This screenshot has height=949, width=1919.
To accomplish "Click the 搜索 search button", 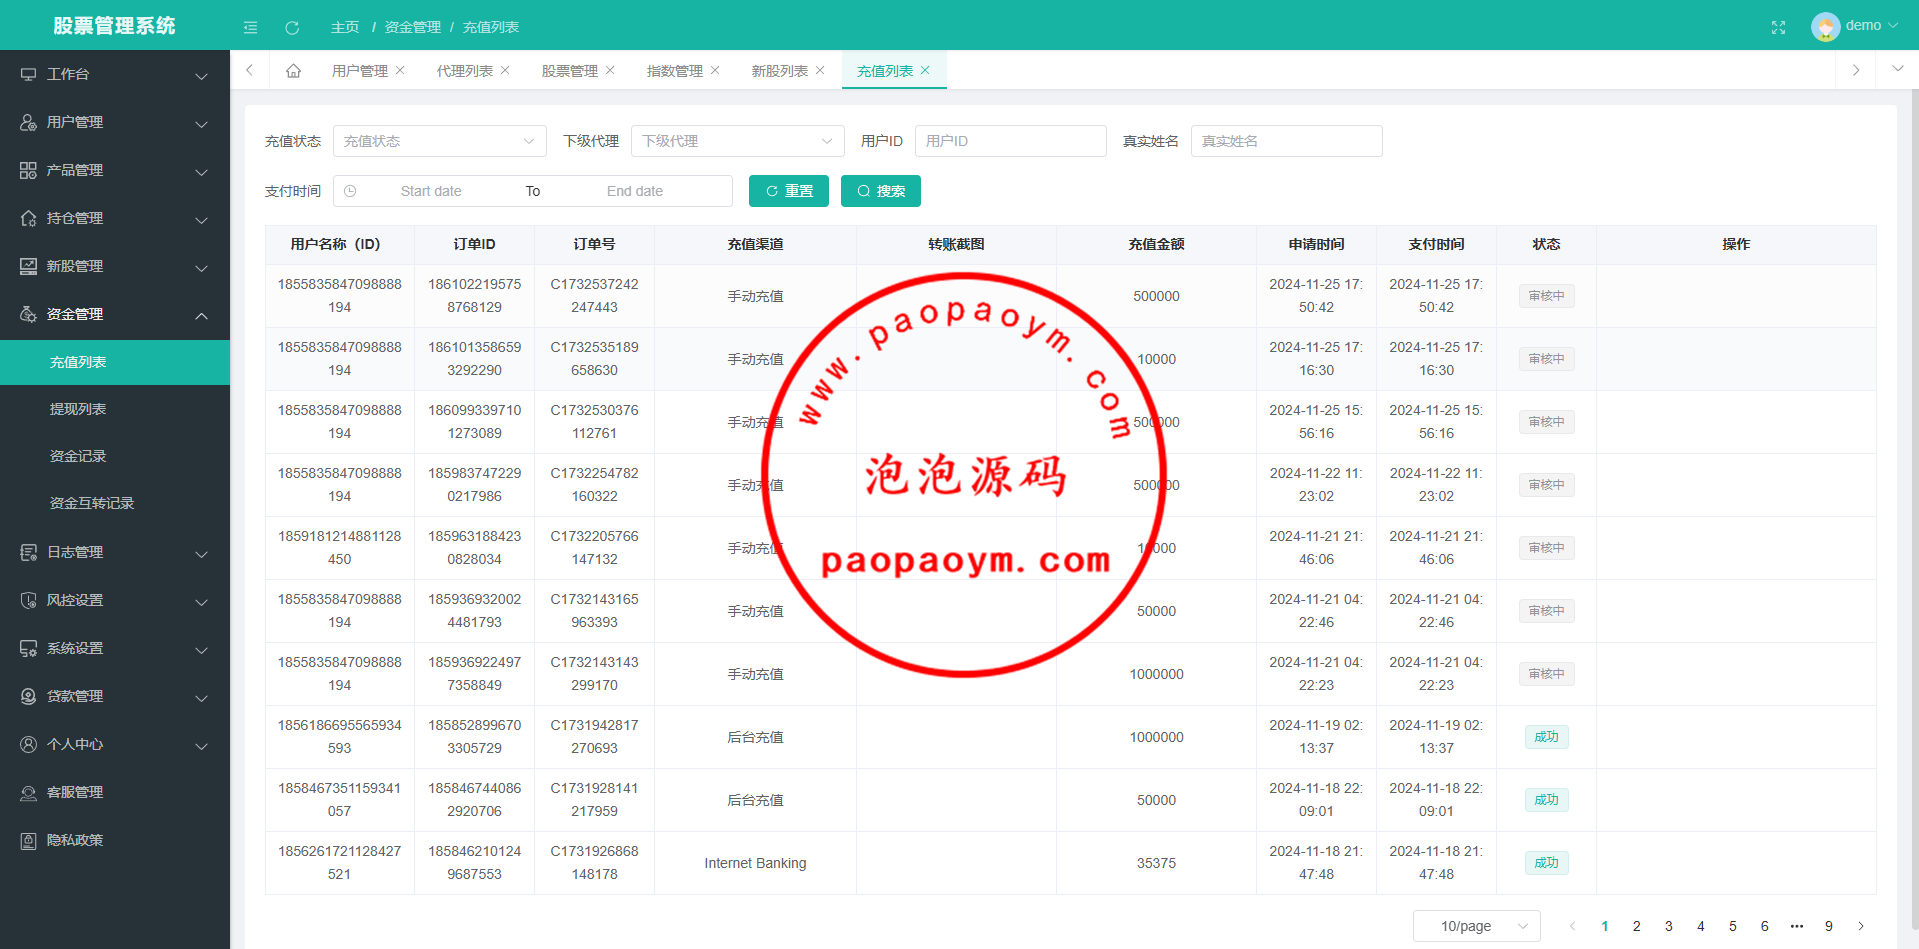I will [881, 191].
